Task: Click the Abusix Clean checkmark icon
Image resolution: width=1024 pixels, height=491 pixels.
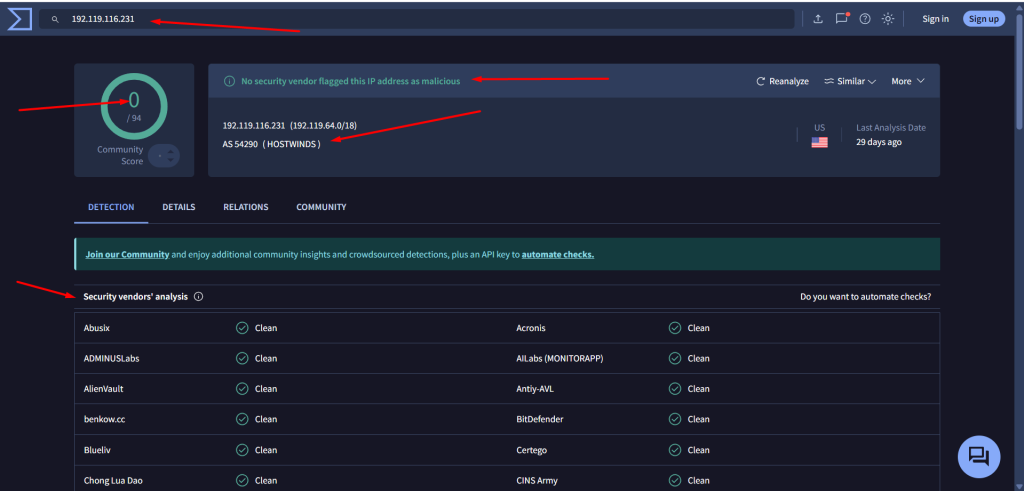Action: (242, 328)
